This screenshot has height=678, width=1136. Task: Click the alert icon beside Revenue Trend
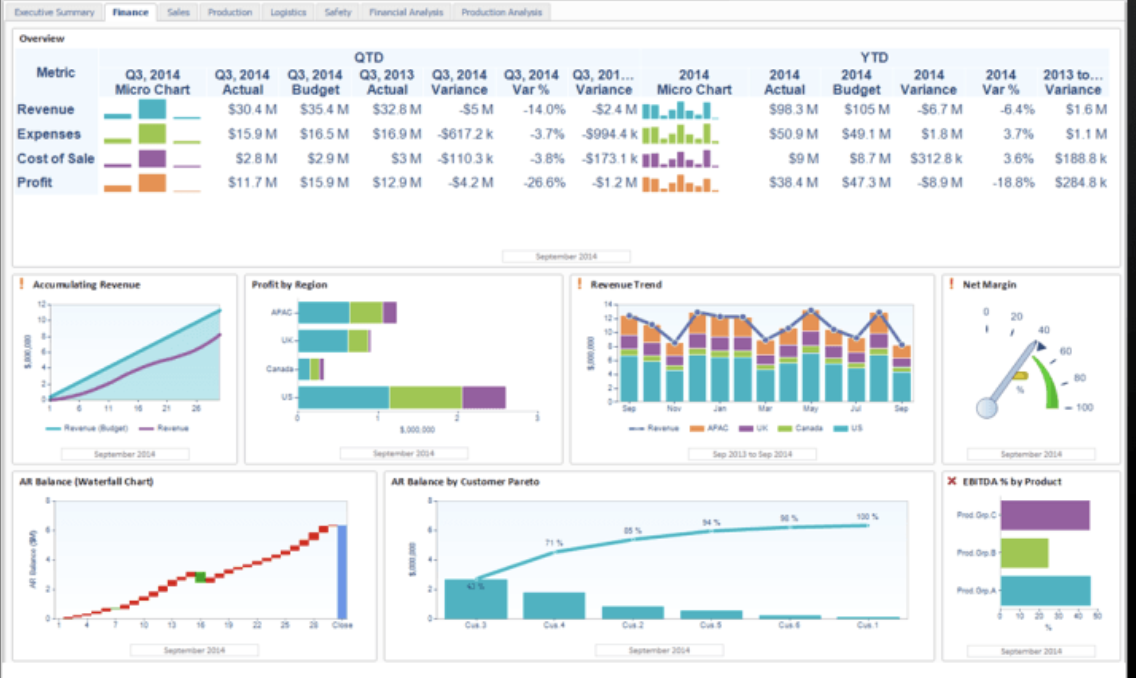[579, 284]
